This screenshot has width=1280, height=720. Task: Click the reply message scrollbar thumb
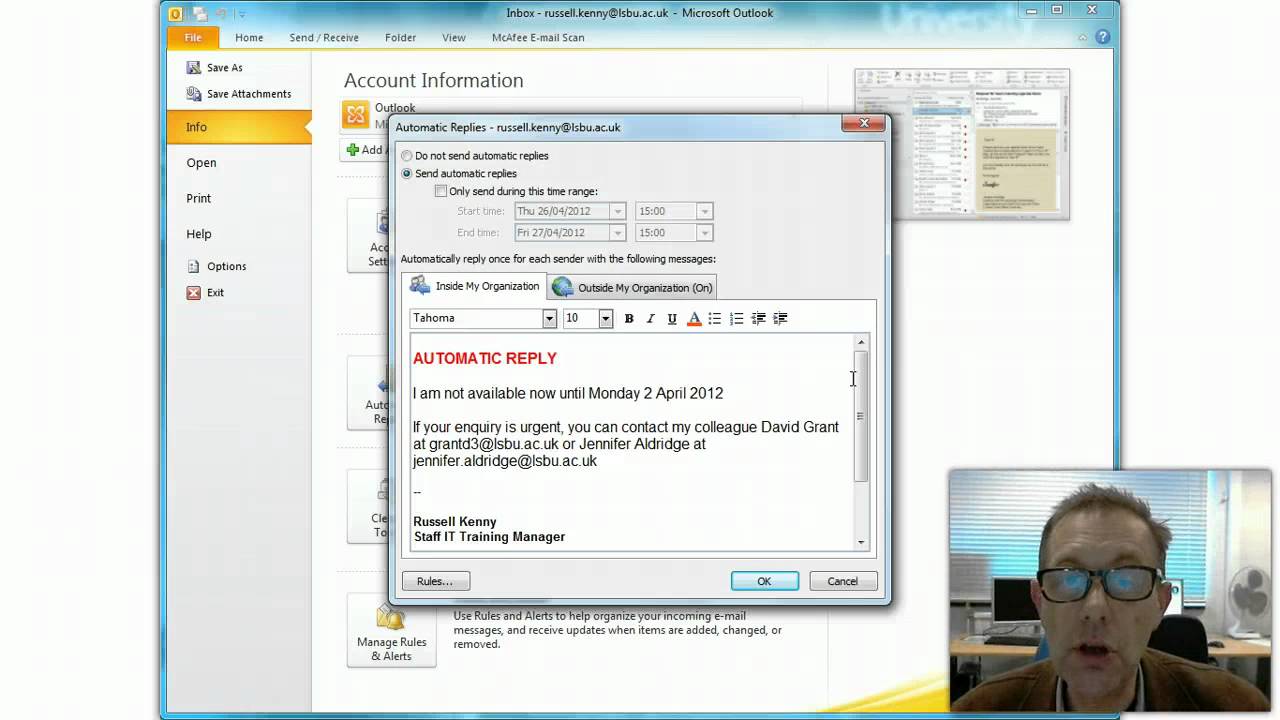click(861, 416)
